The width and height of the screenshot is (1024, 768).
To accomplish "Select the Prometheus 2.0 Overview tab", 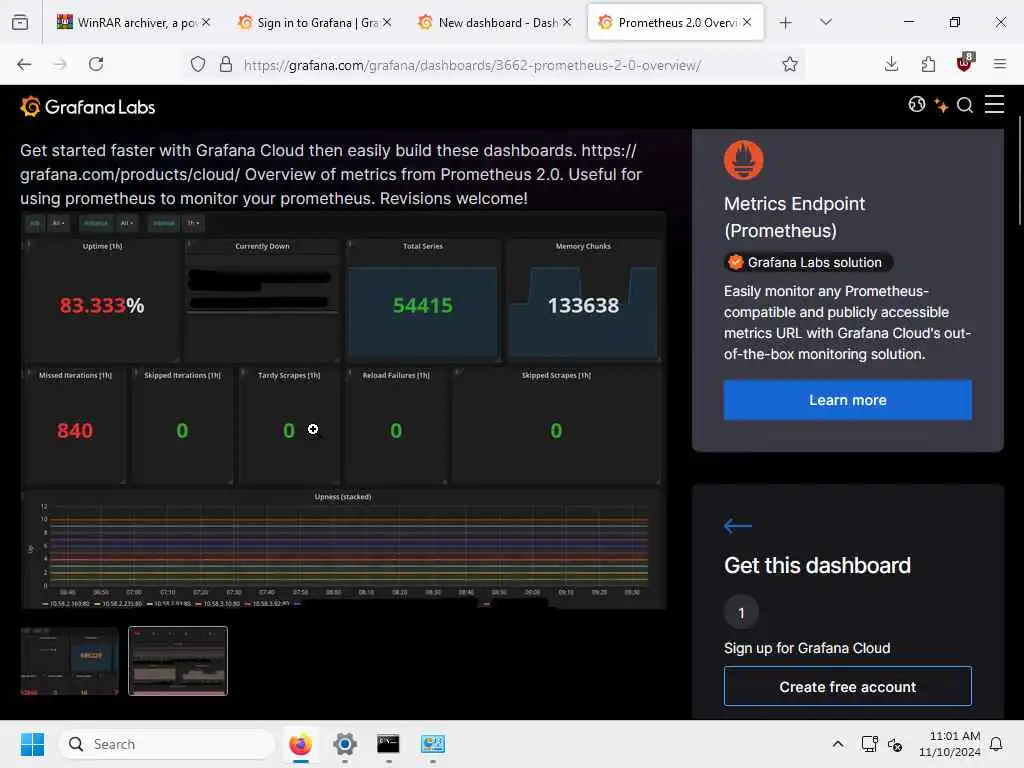I will tap(675, 22).
